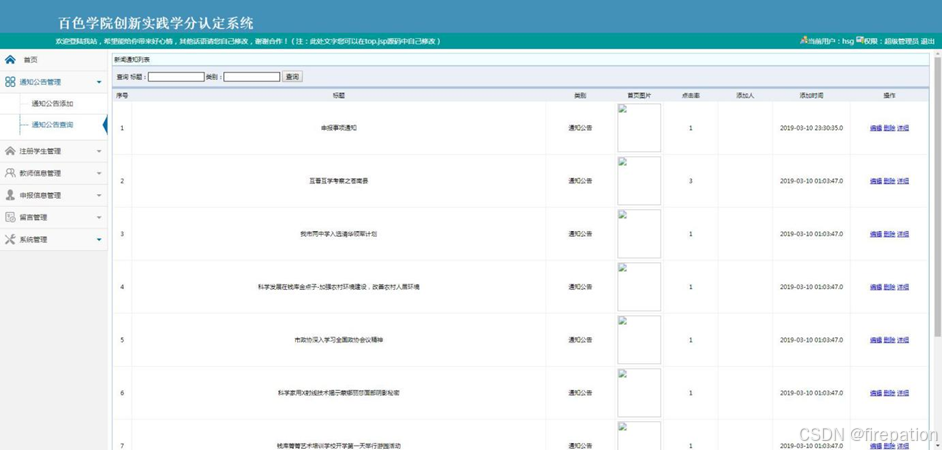Click the 点击率 column header
Screen dimensions: 942x450
click(x=690, y=96)
